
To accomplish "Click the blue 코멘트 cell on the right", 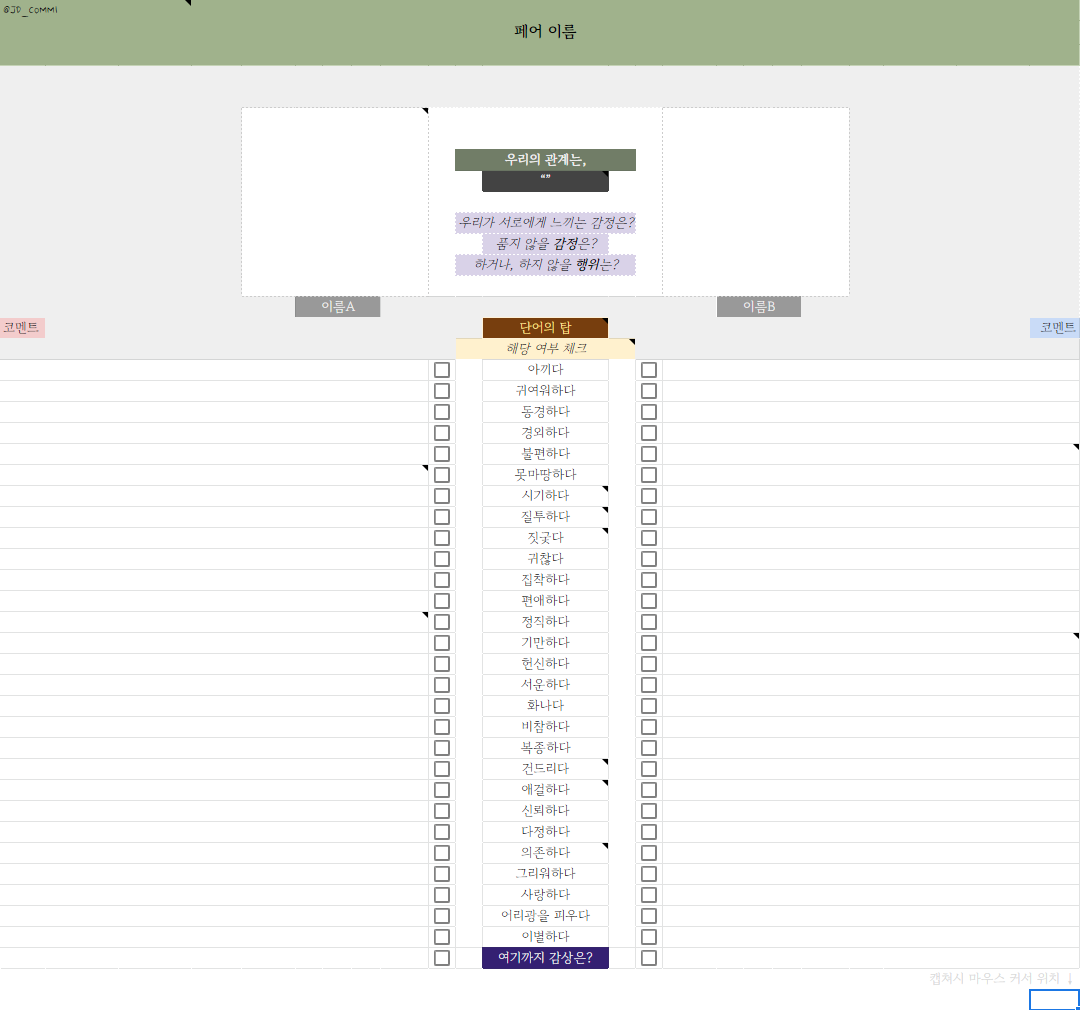I will (1054, 327).
